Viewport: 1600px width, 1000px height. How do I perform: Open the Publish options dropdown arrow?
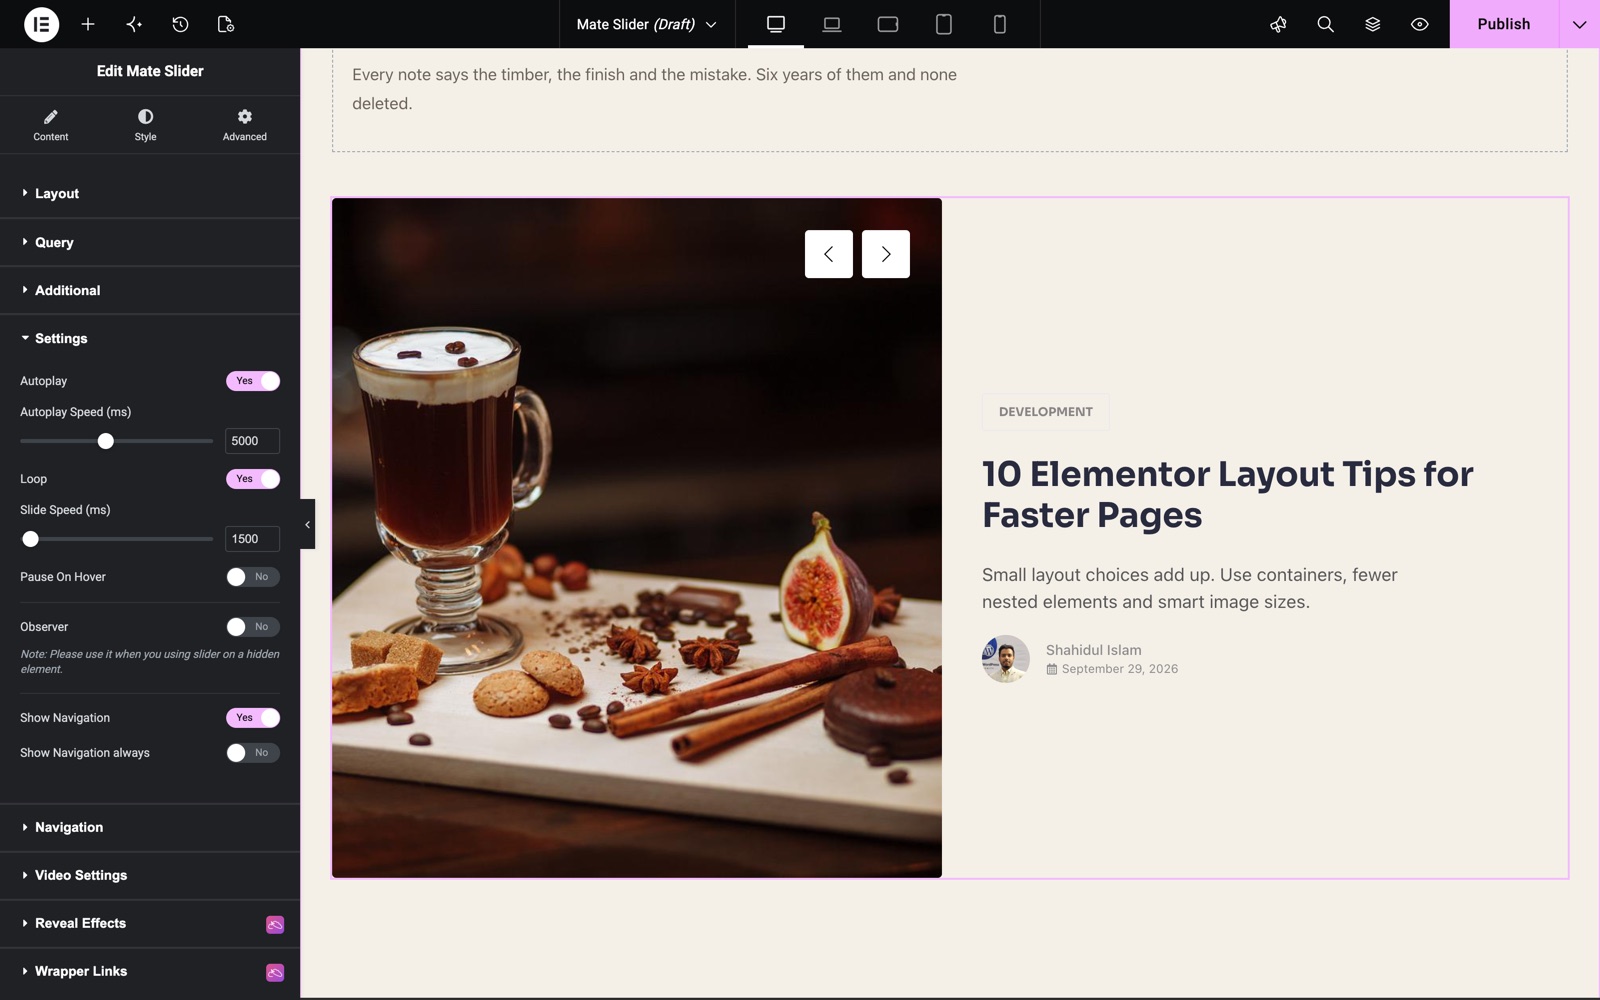(1579, 24)
